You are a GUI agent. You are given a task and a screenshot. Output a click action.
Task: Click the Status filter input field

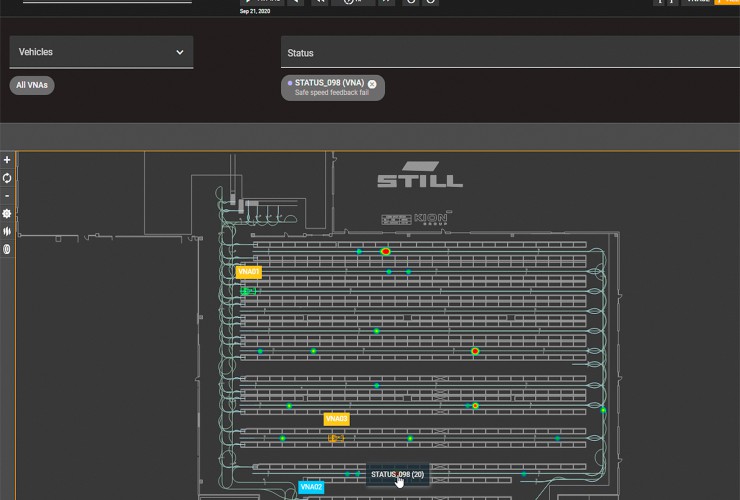[x=510, y=53]
